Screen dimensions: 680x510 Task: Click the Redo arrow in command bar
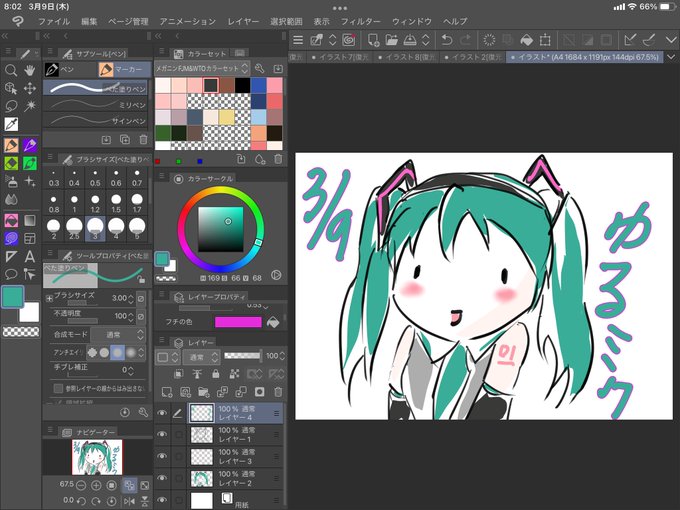pos(466,40)
